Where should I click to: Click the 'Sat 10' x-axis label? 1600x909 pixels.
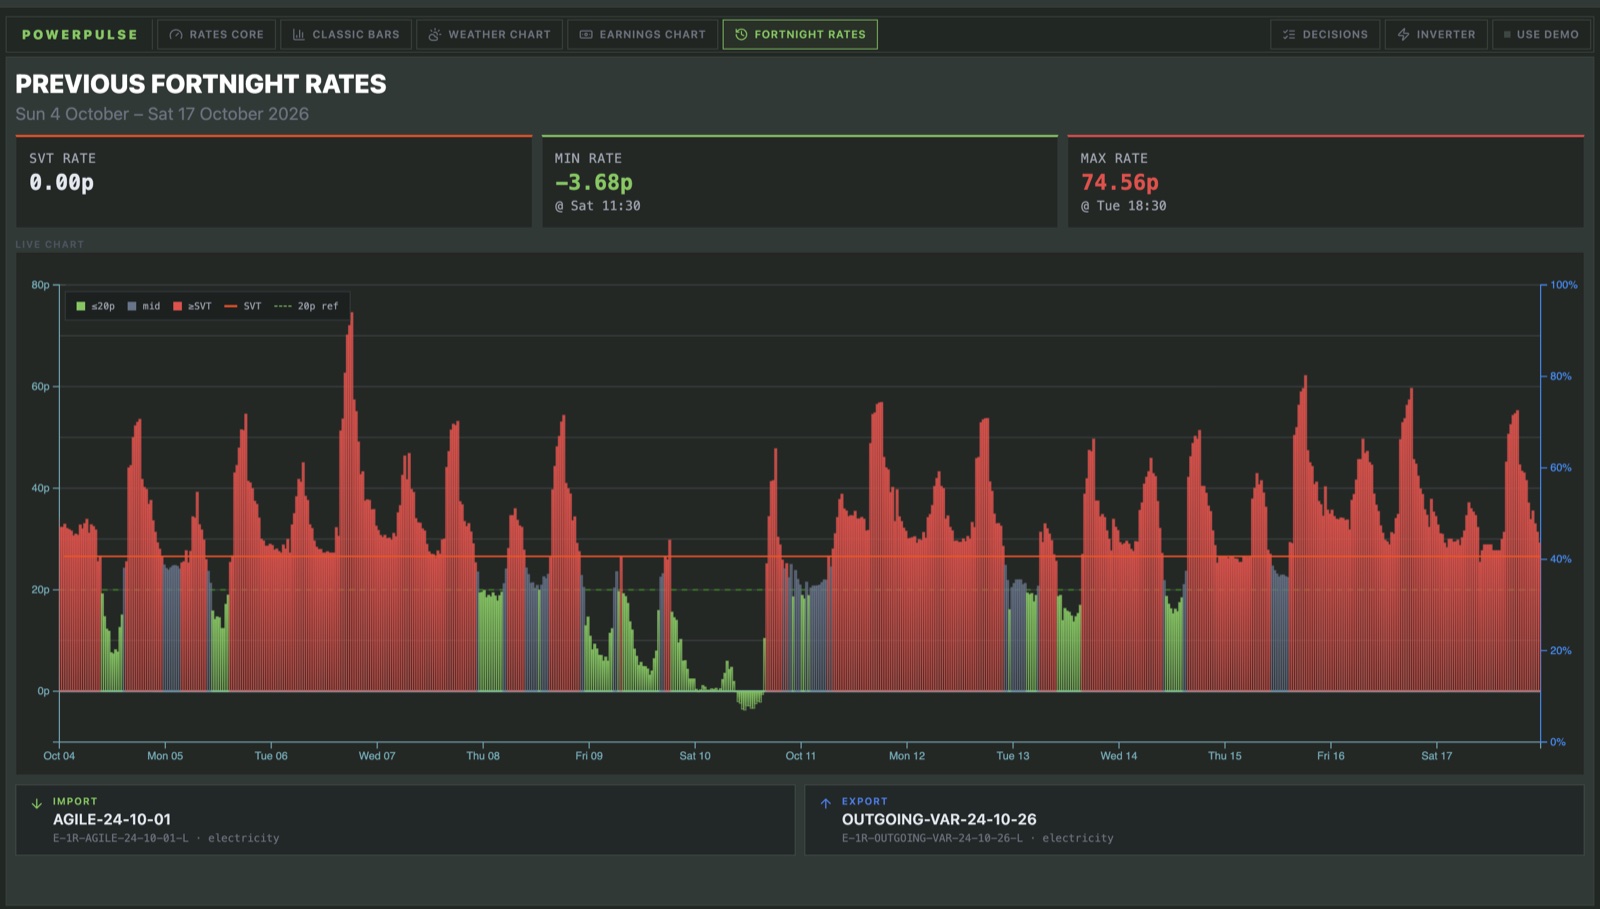(x=695, y=756)
